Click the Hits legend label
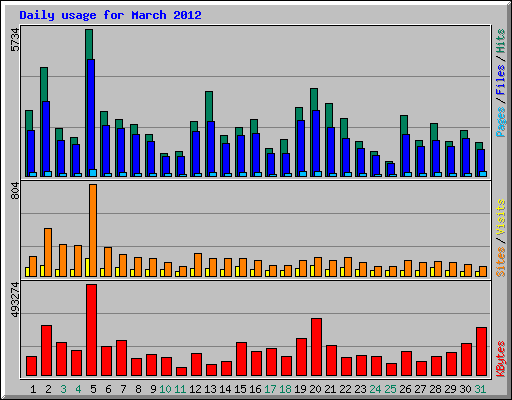 (500, 41)
